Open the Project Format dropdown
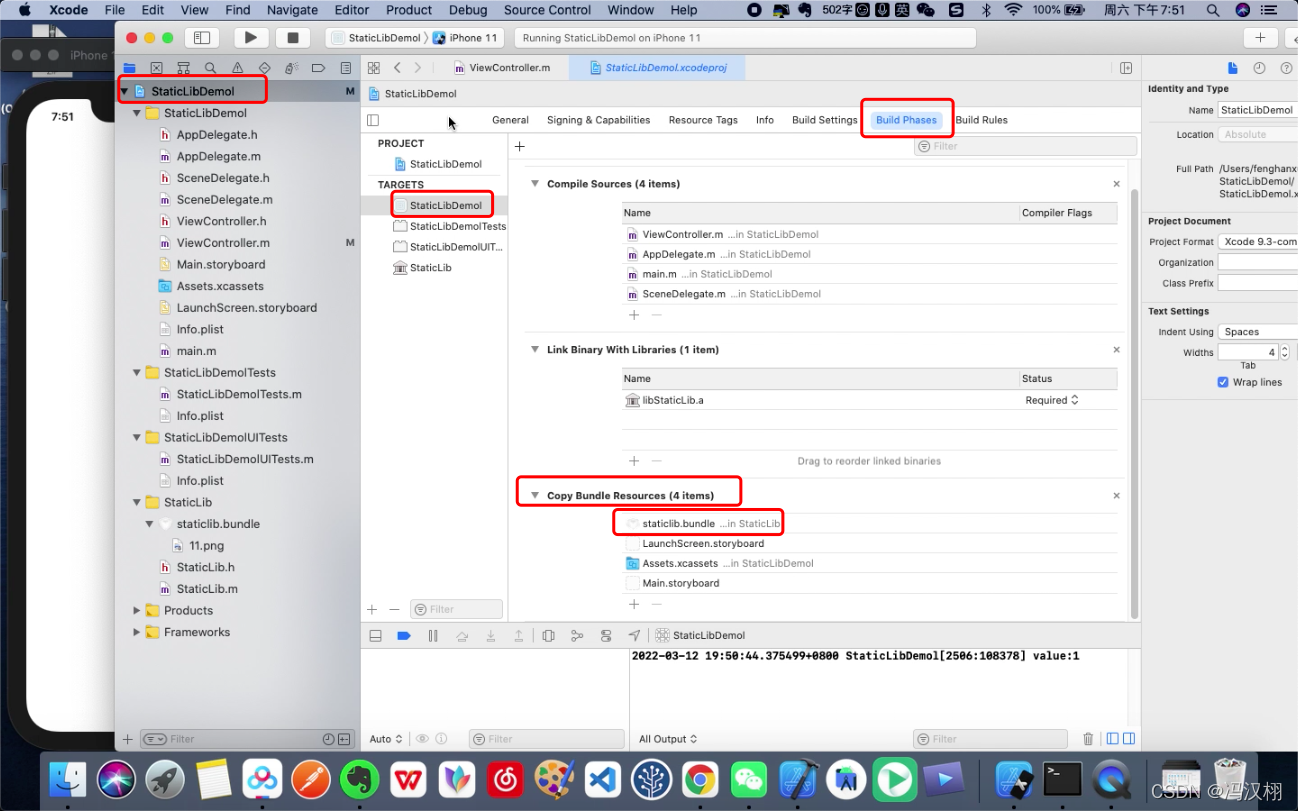Viewport: 1298px width, 811px height. click(x=1257, y=242)
